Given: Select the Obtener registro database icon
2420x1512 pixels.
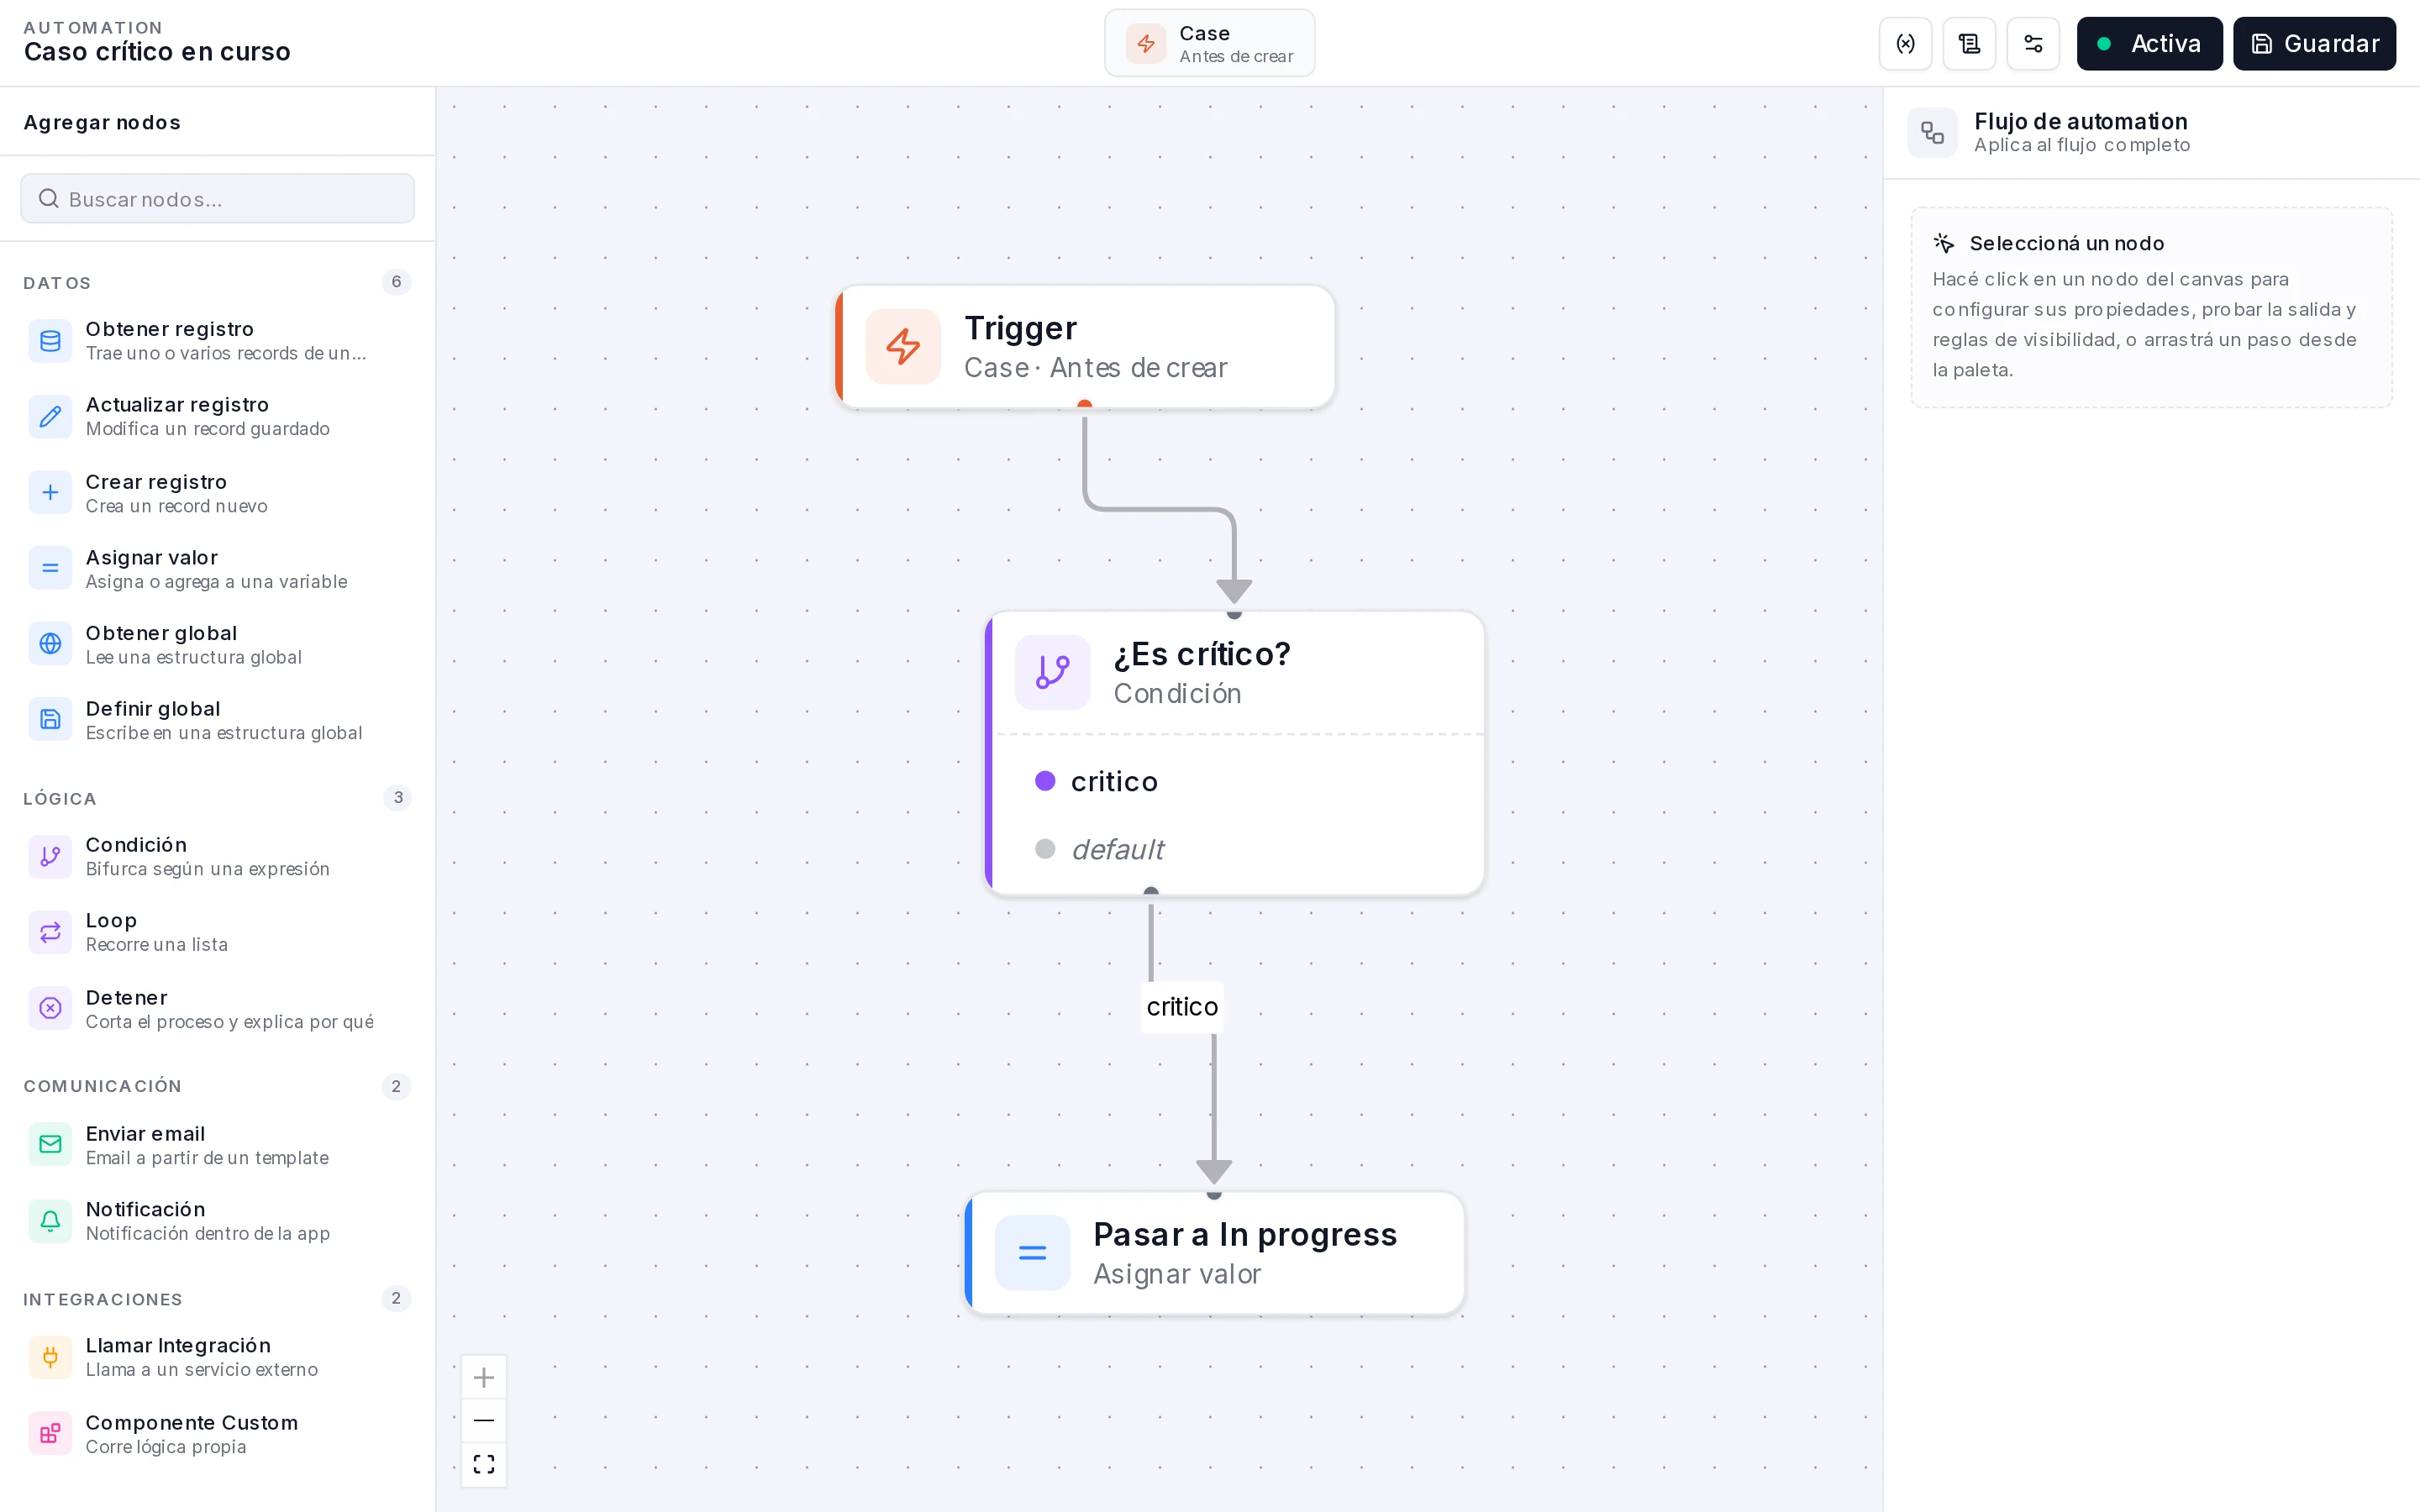Looking at the screenshot, I should 50,341.
